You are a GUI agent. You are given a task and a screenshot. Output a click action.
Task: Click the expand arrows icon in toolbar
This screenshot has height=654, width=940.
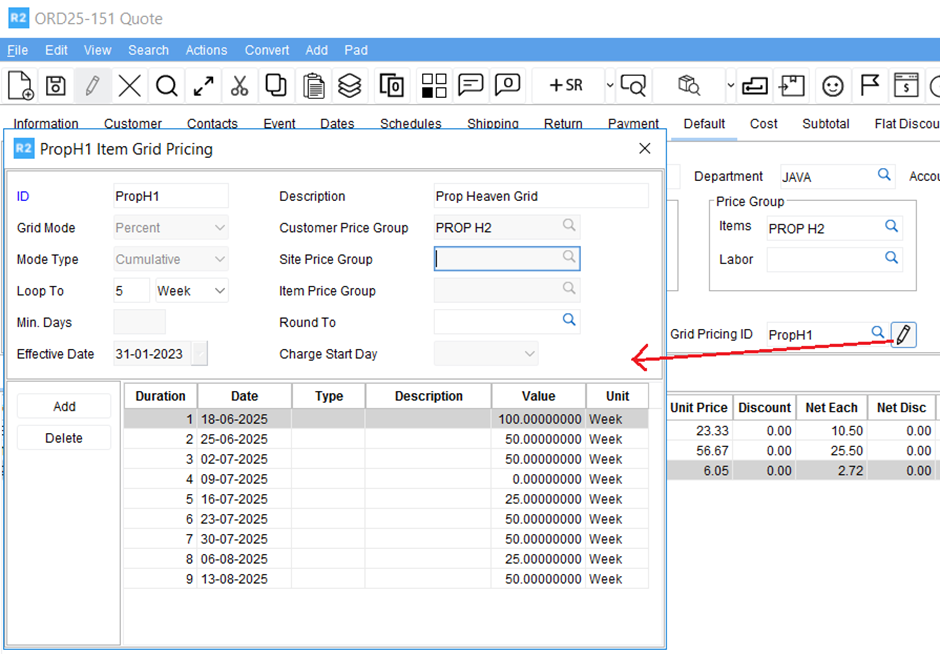204,86
